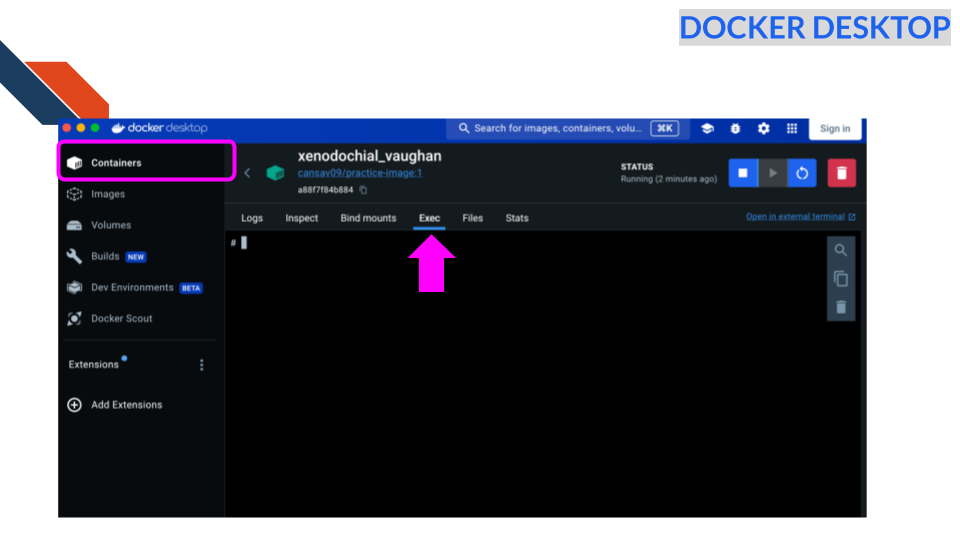
Task: Click the search field for images, containers
Action: (568, 129)
